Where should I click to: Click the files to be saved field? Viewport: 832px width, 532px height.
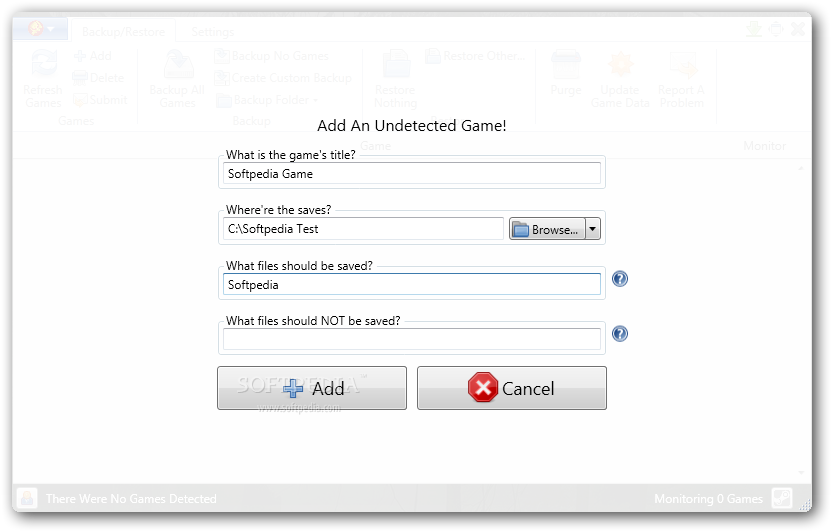412,284
